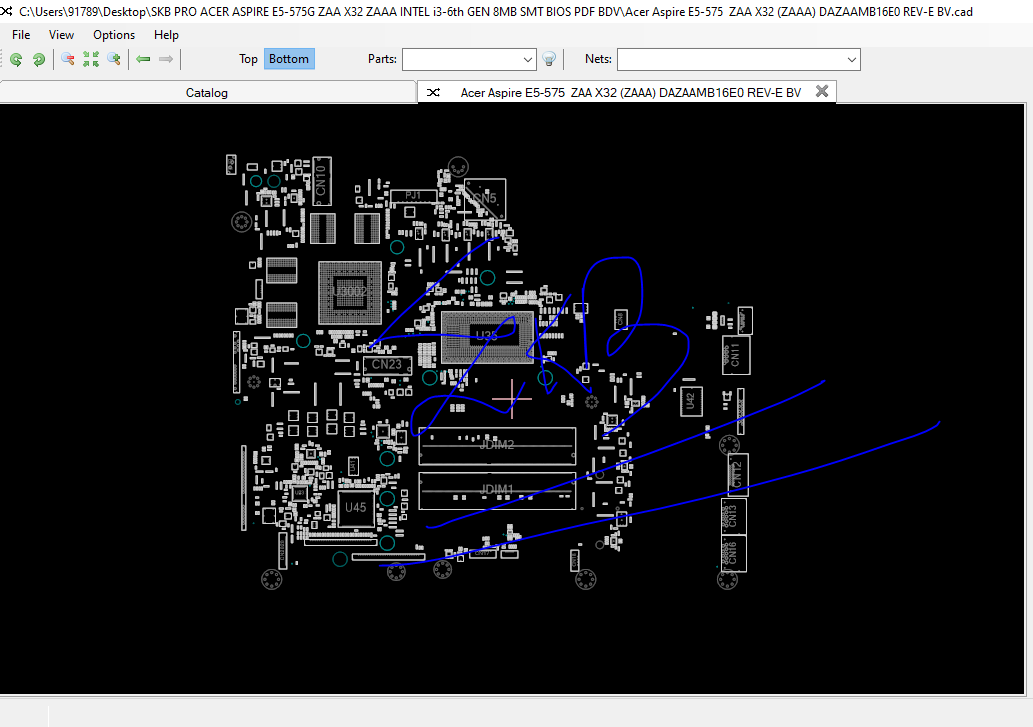Select the CN16 connector on the board

733,553
